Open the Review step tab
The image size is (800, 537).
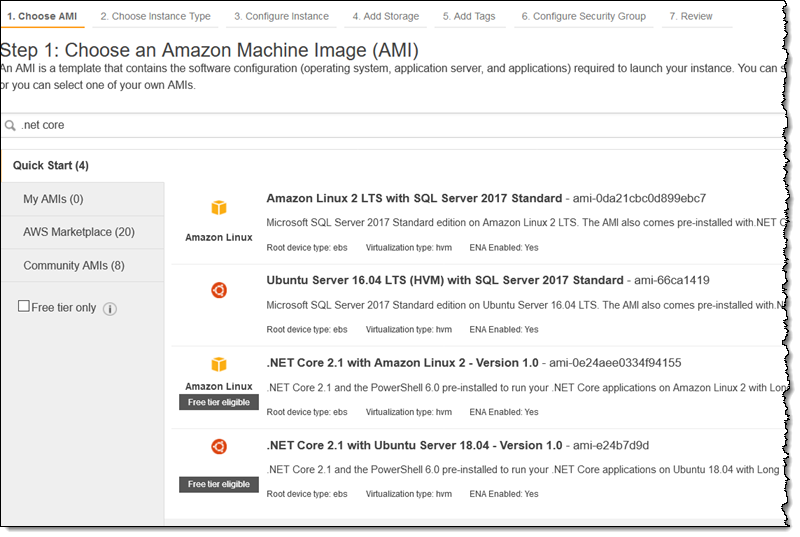[691, 17]
